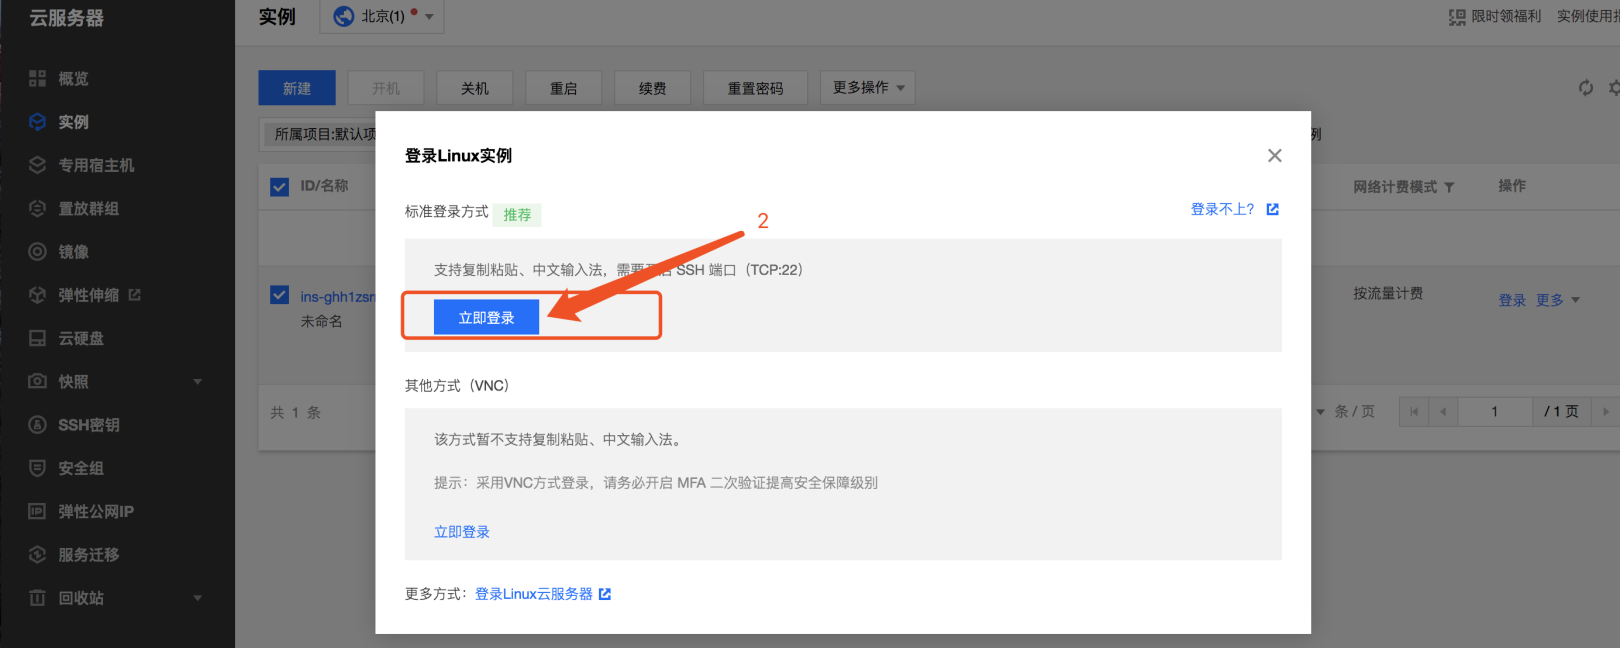This screenshot has width=1620, height=648.
Task: Open the 云硬盘 disk sidebar icon
Action: [37, 338]
